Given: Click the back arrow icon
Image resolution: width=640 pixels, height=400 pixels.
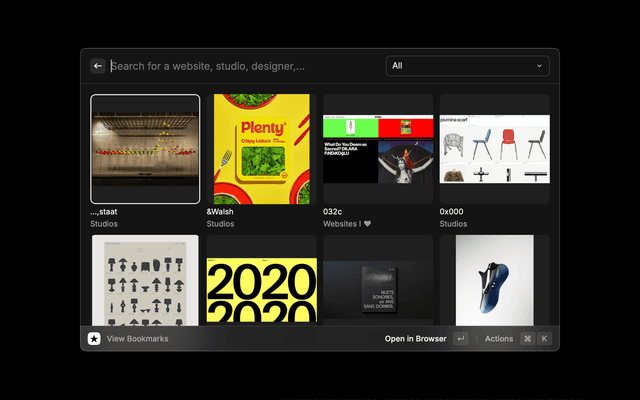Looking at the screenshot, I should click(x=98, y=66).
